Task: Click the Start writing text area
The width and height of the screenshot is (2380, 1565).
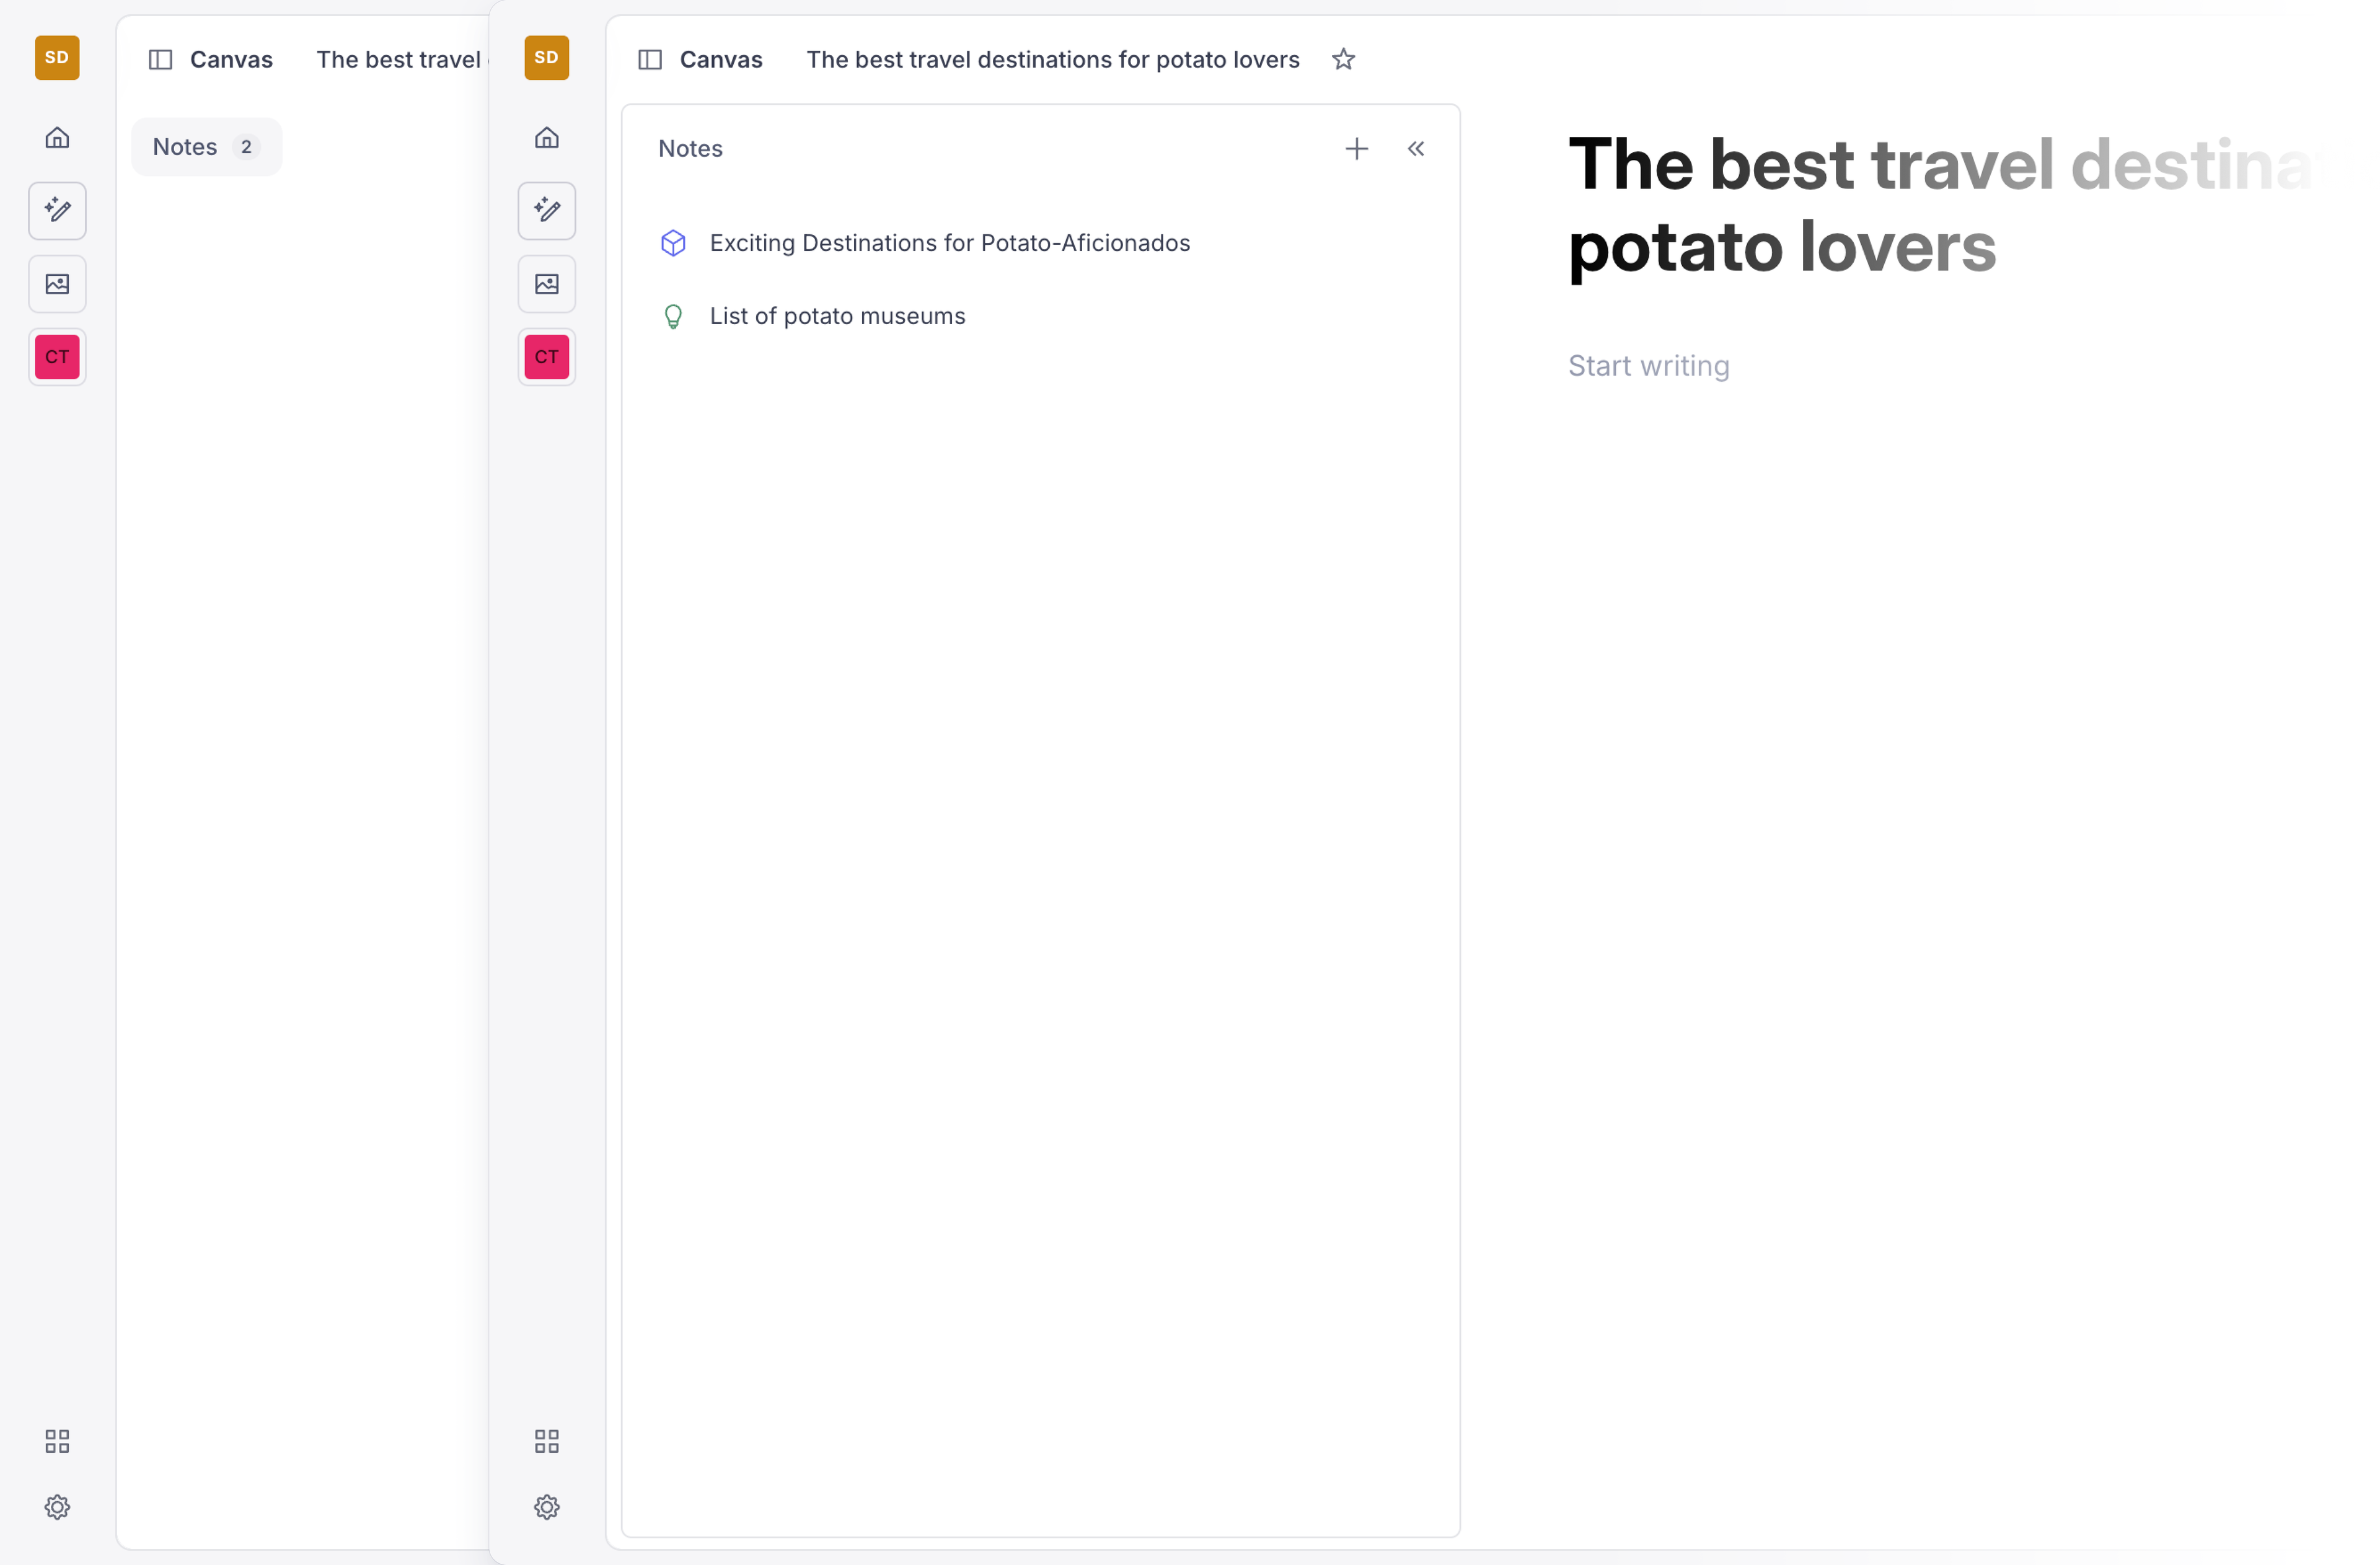Action: tap(1648, 366)
